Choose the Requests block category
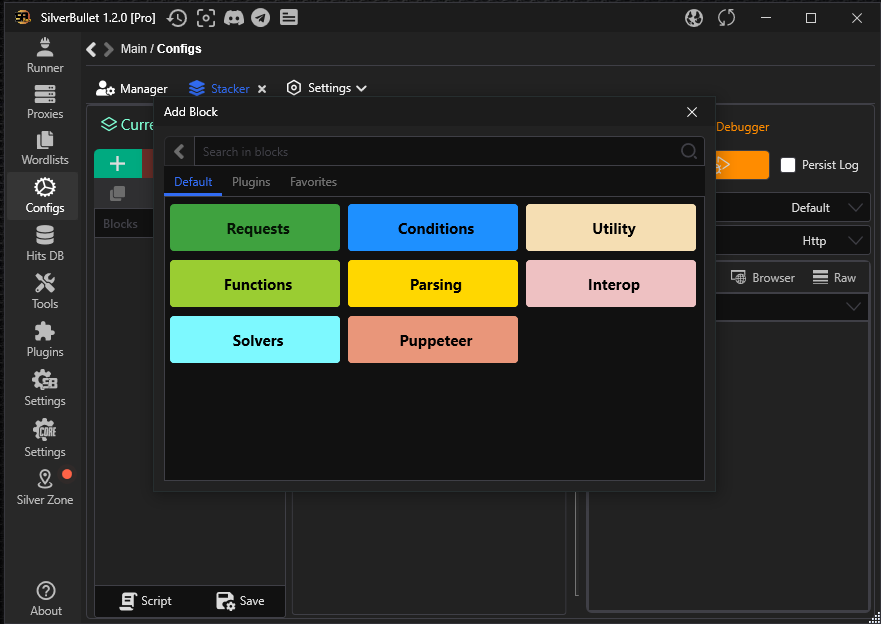Screen dimensions: 881x624 (x=255, y=227)
